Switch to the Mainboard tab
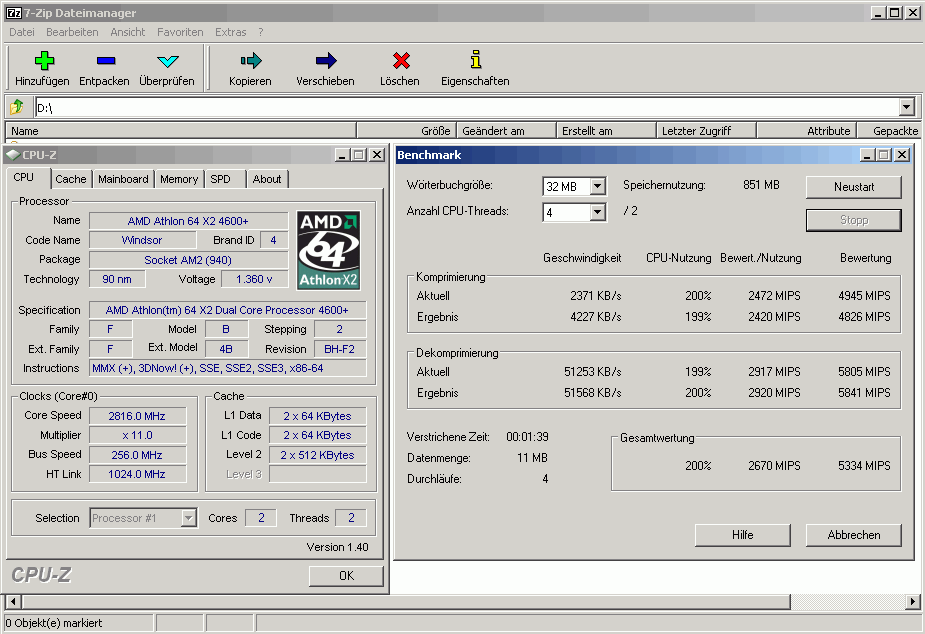This screenshot has width=925, height=634. pyautogui.click(x=123, y=179)
